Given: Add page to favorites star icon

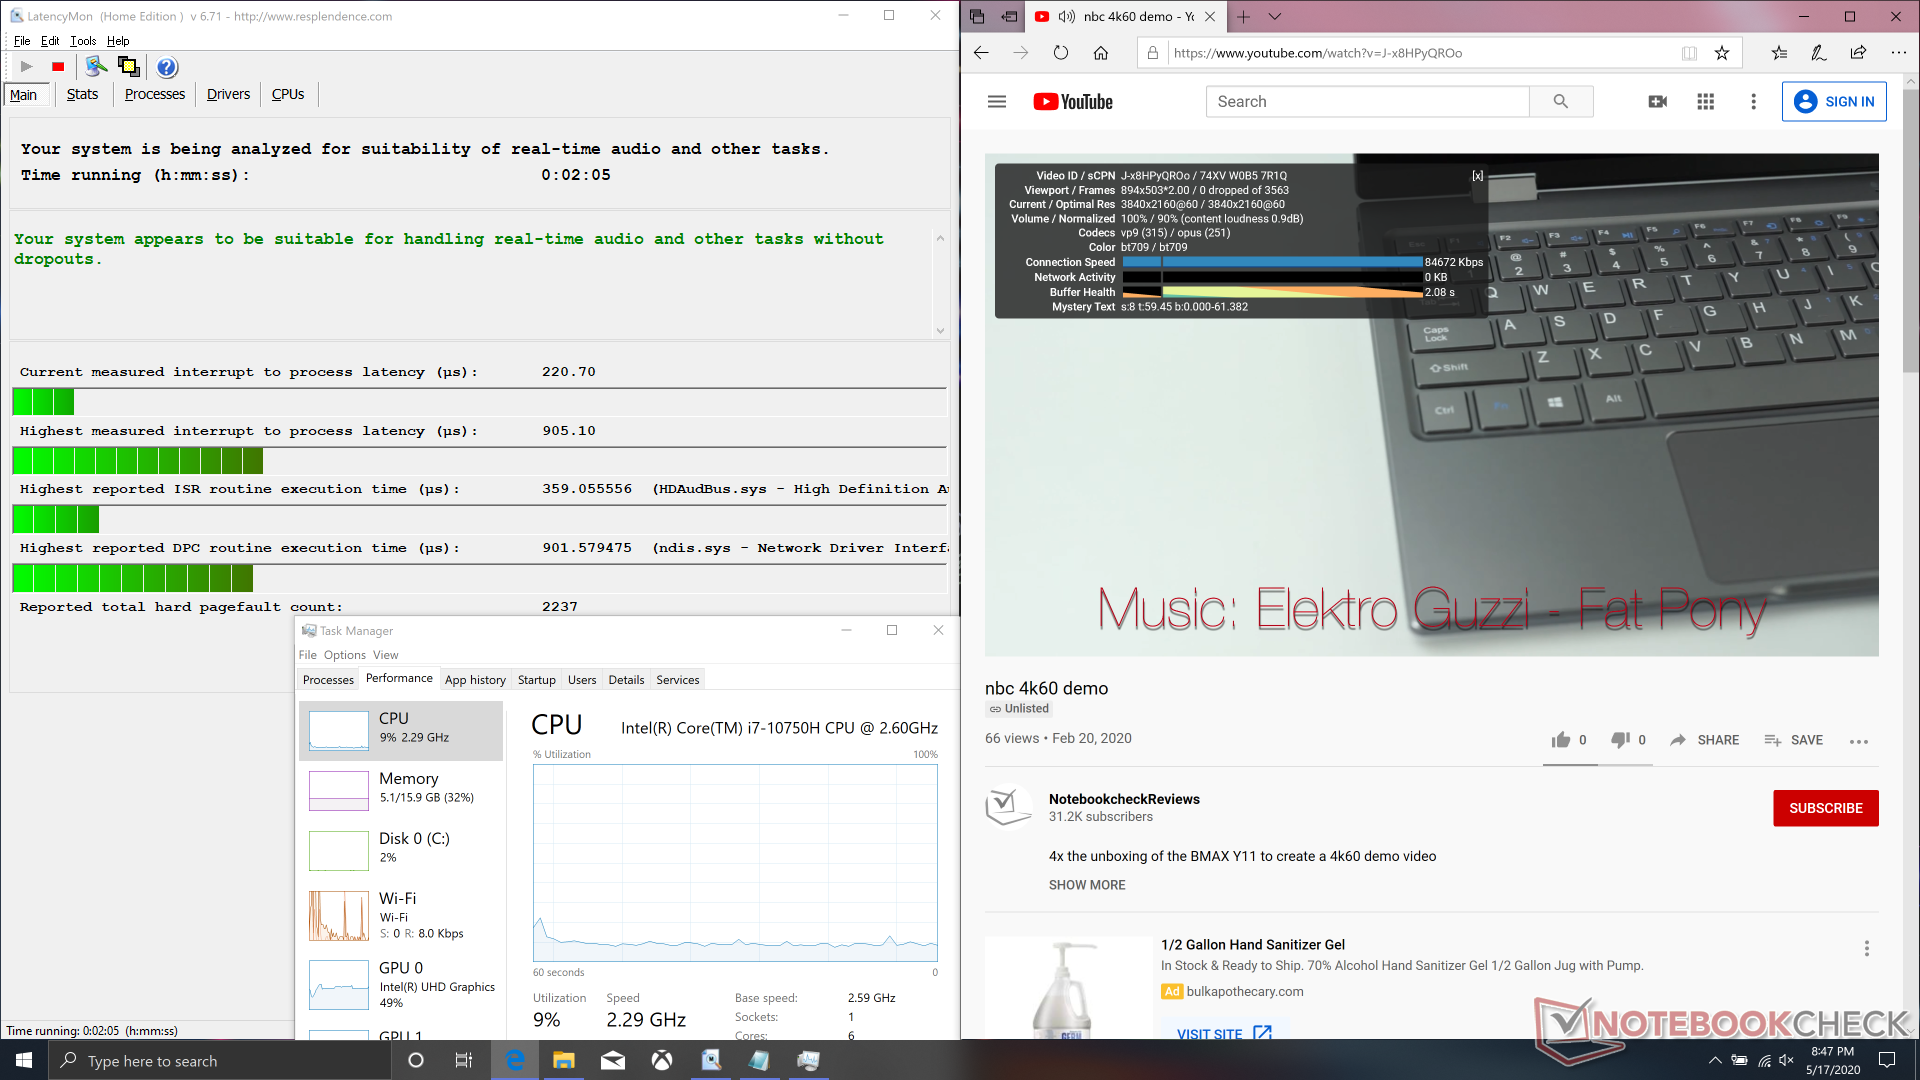Looking at the screenshot, I should pyautogui.click(x=1722, y=53).
